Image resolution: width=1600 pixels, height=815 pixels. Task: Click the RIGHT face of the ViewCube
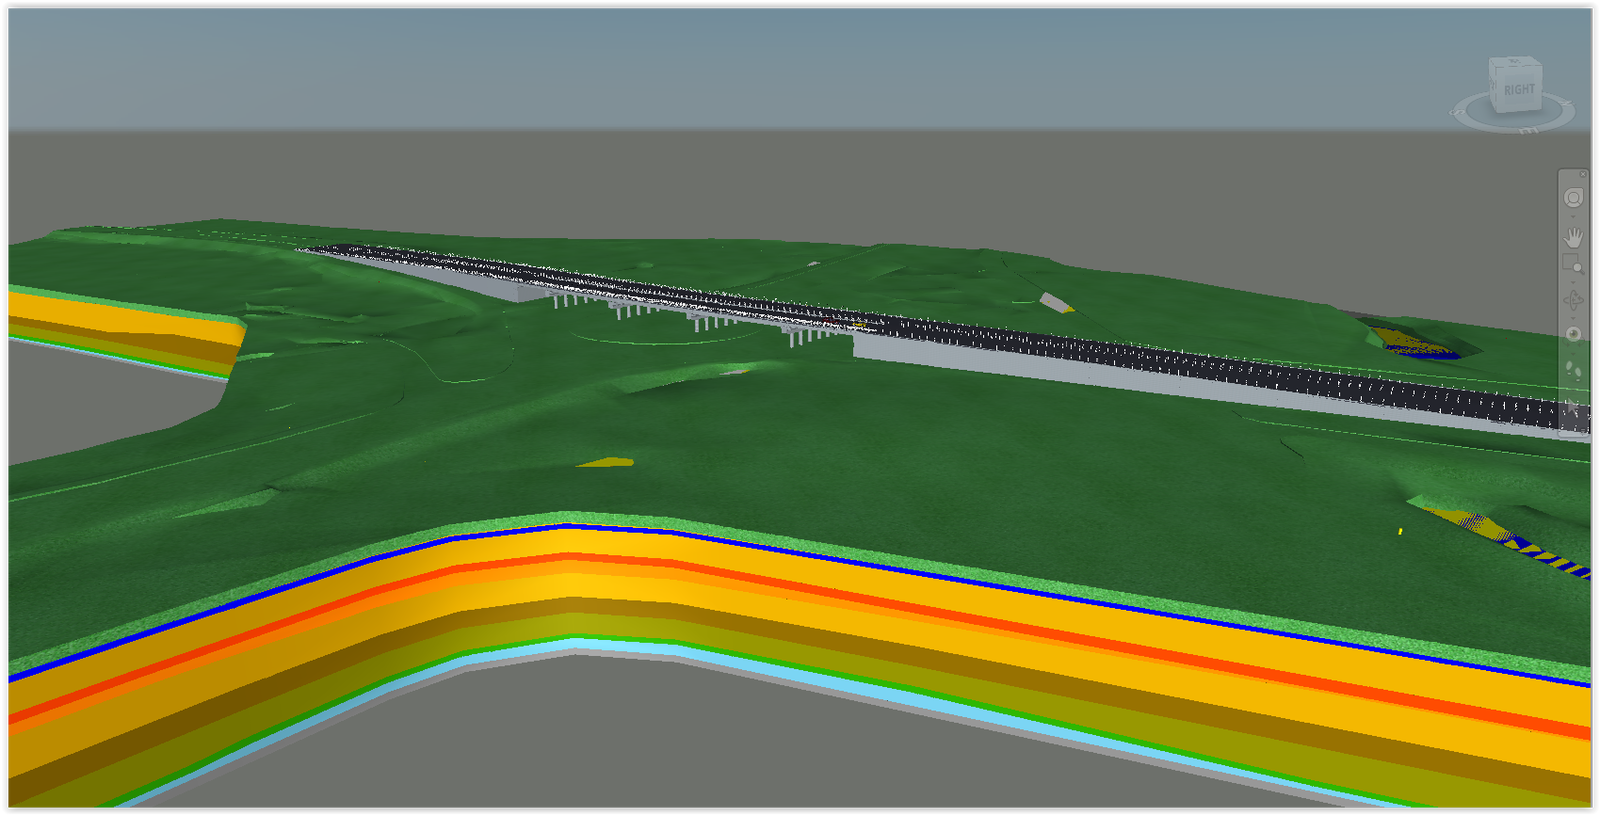(1519, 90)
